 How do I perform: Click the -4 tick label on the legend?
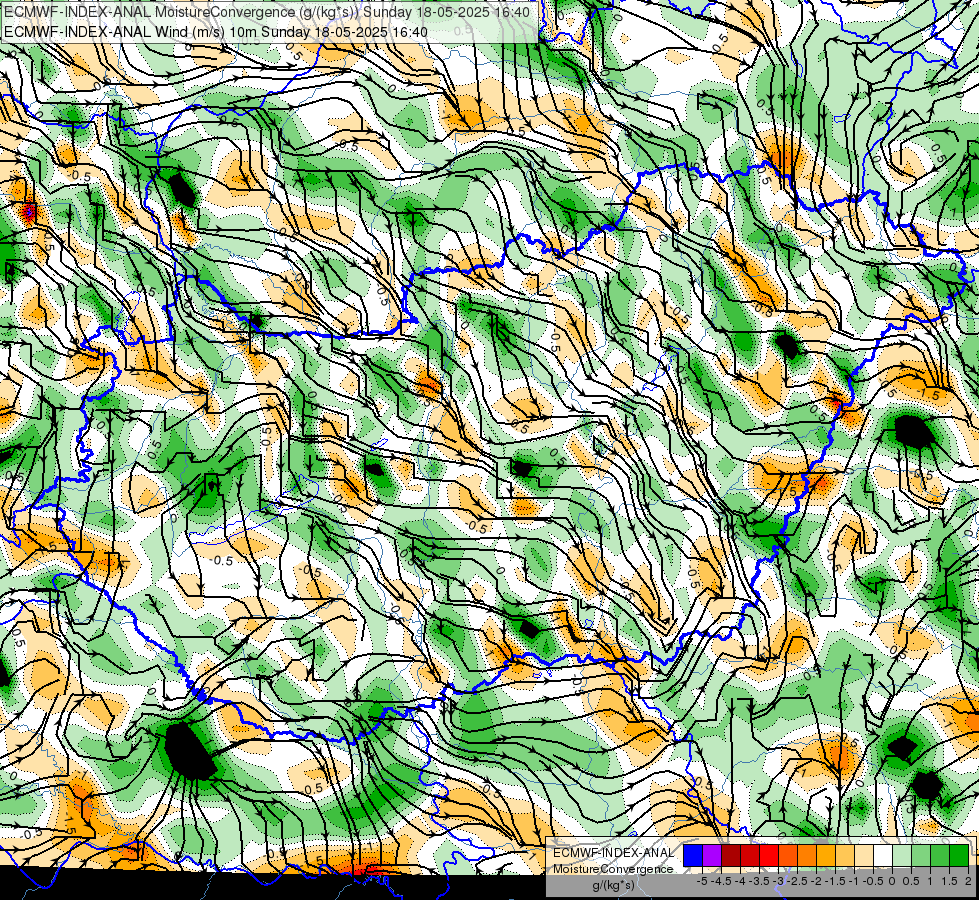(740, 881)
